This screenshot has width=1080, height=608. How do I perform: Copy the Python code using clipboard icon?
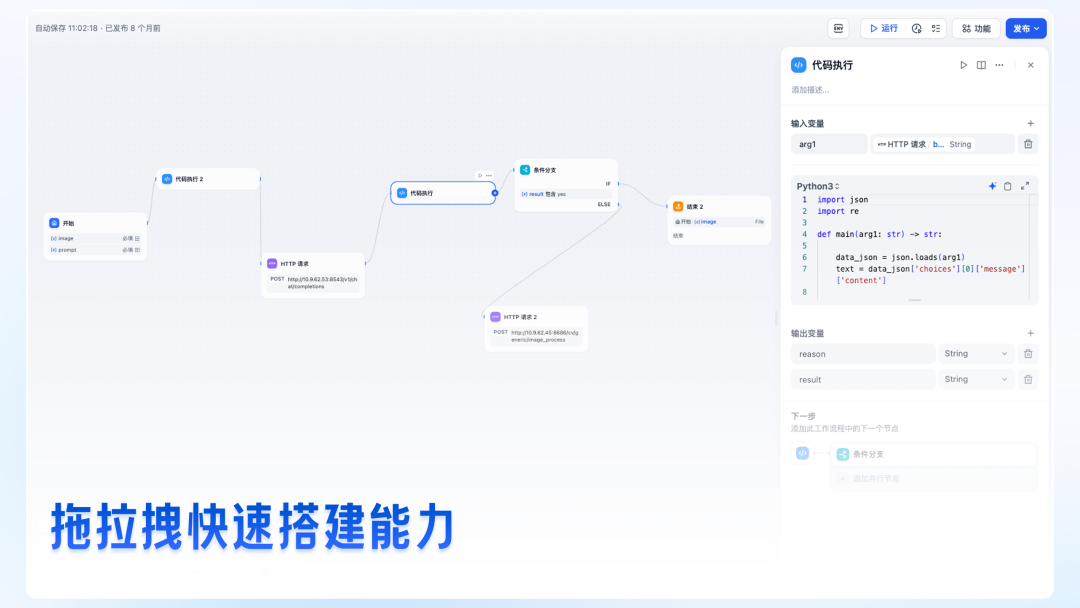pyautogui.click(x=1008, y=186)
